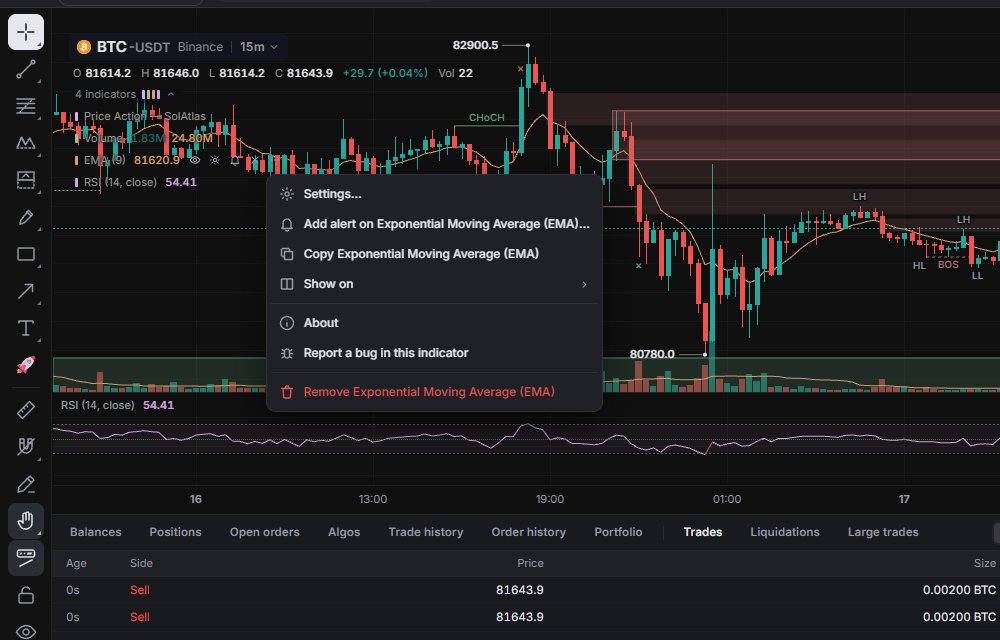1000x640 pixels.
Task: Select the crosshair cursor tool
Action: point(26,32)
